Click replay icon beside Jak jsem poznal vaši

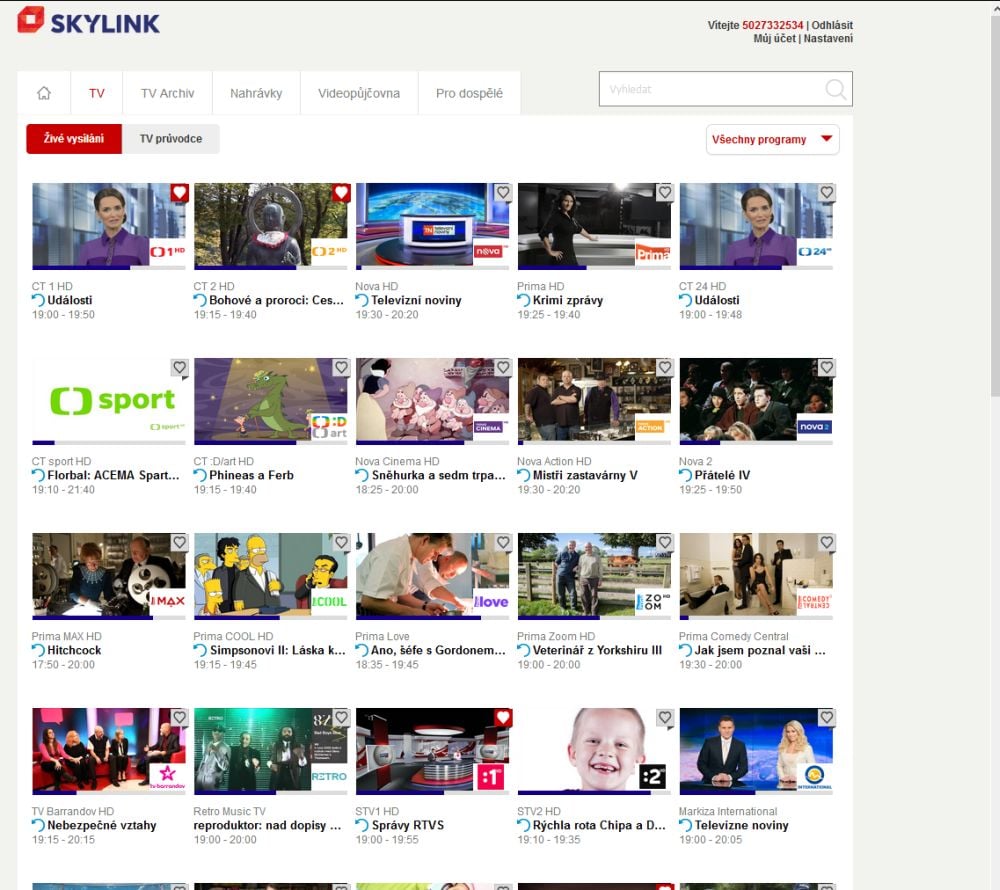click(x=686, y=650)
